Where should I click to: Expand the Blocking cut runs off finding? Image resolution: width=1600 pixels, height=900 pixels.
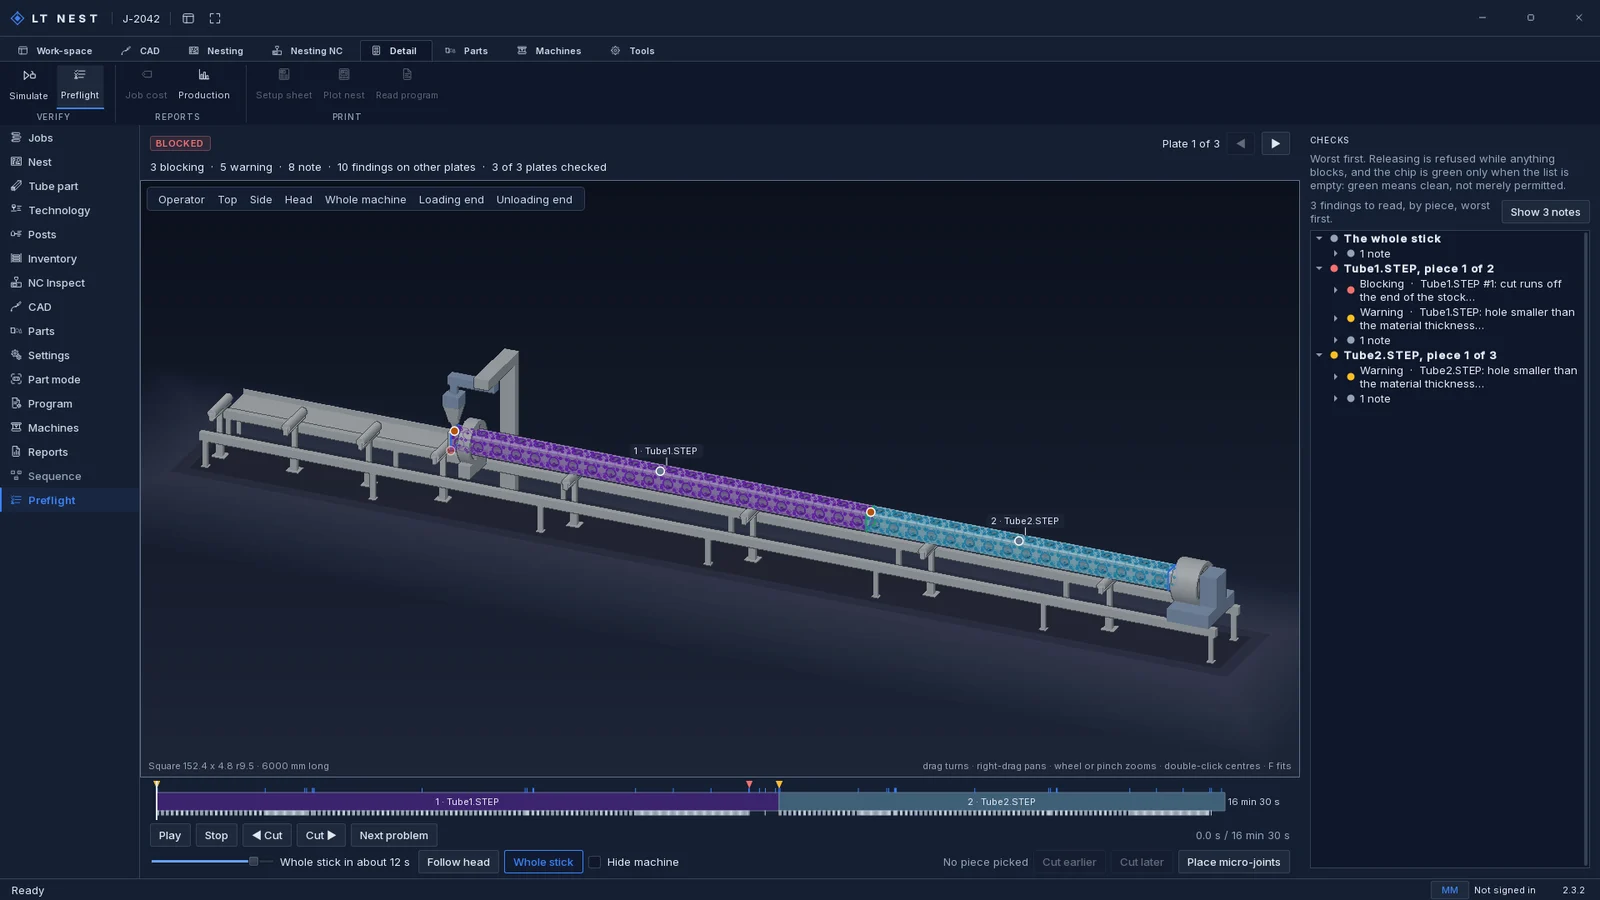(1336, 290)
